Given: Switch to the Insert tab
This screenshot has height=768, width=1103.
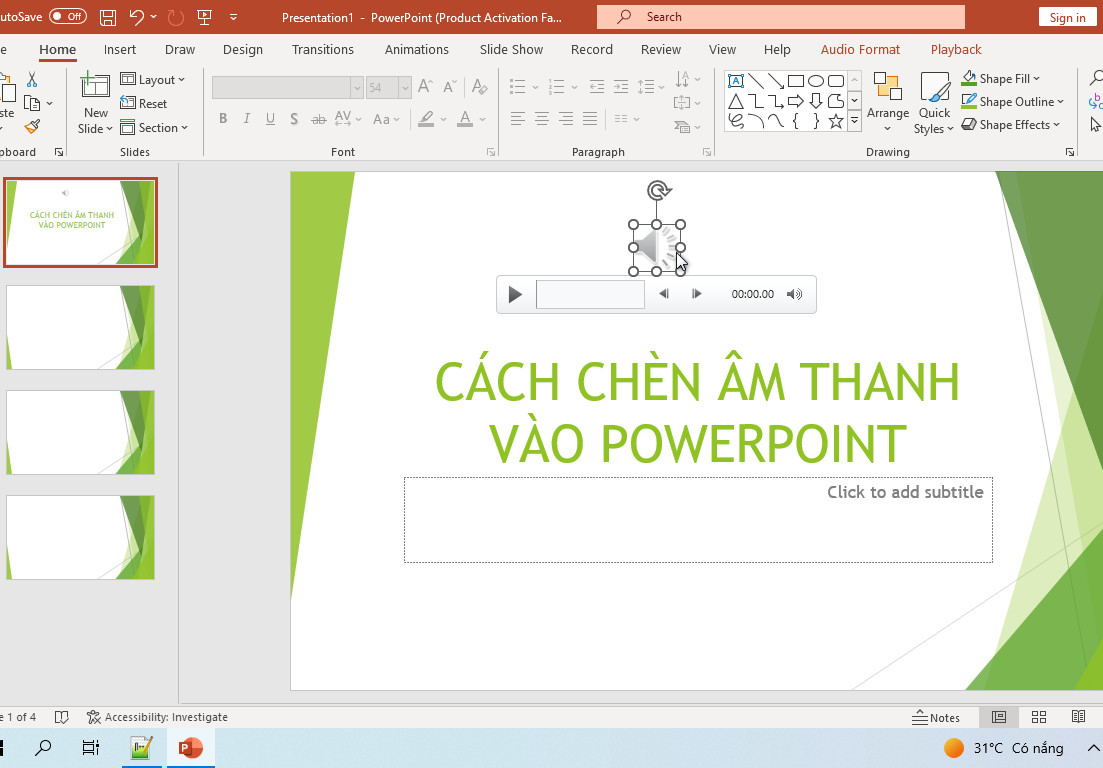Looking at the screenshot, I should (x=120, y=49).
